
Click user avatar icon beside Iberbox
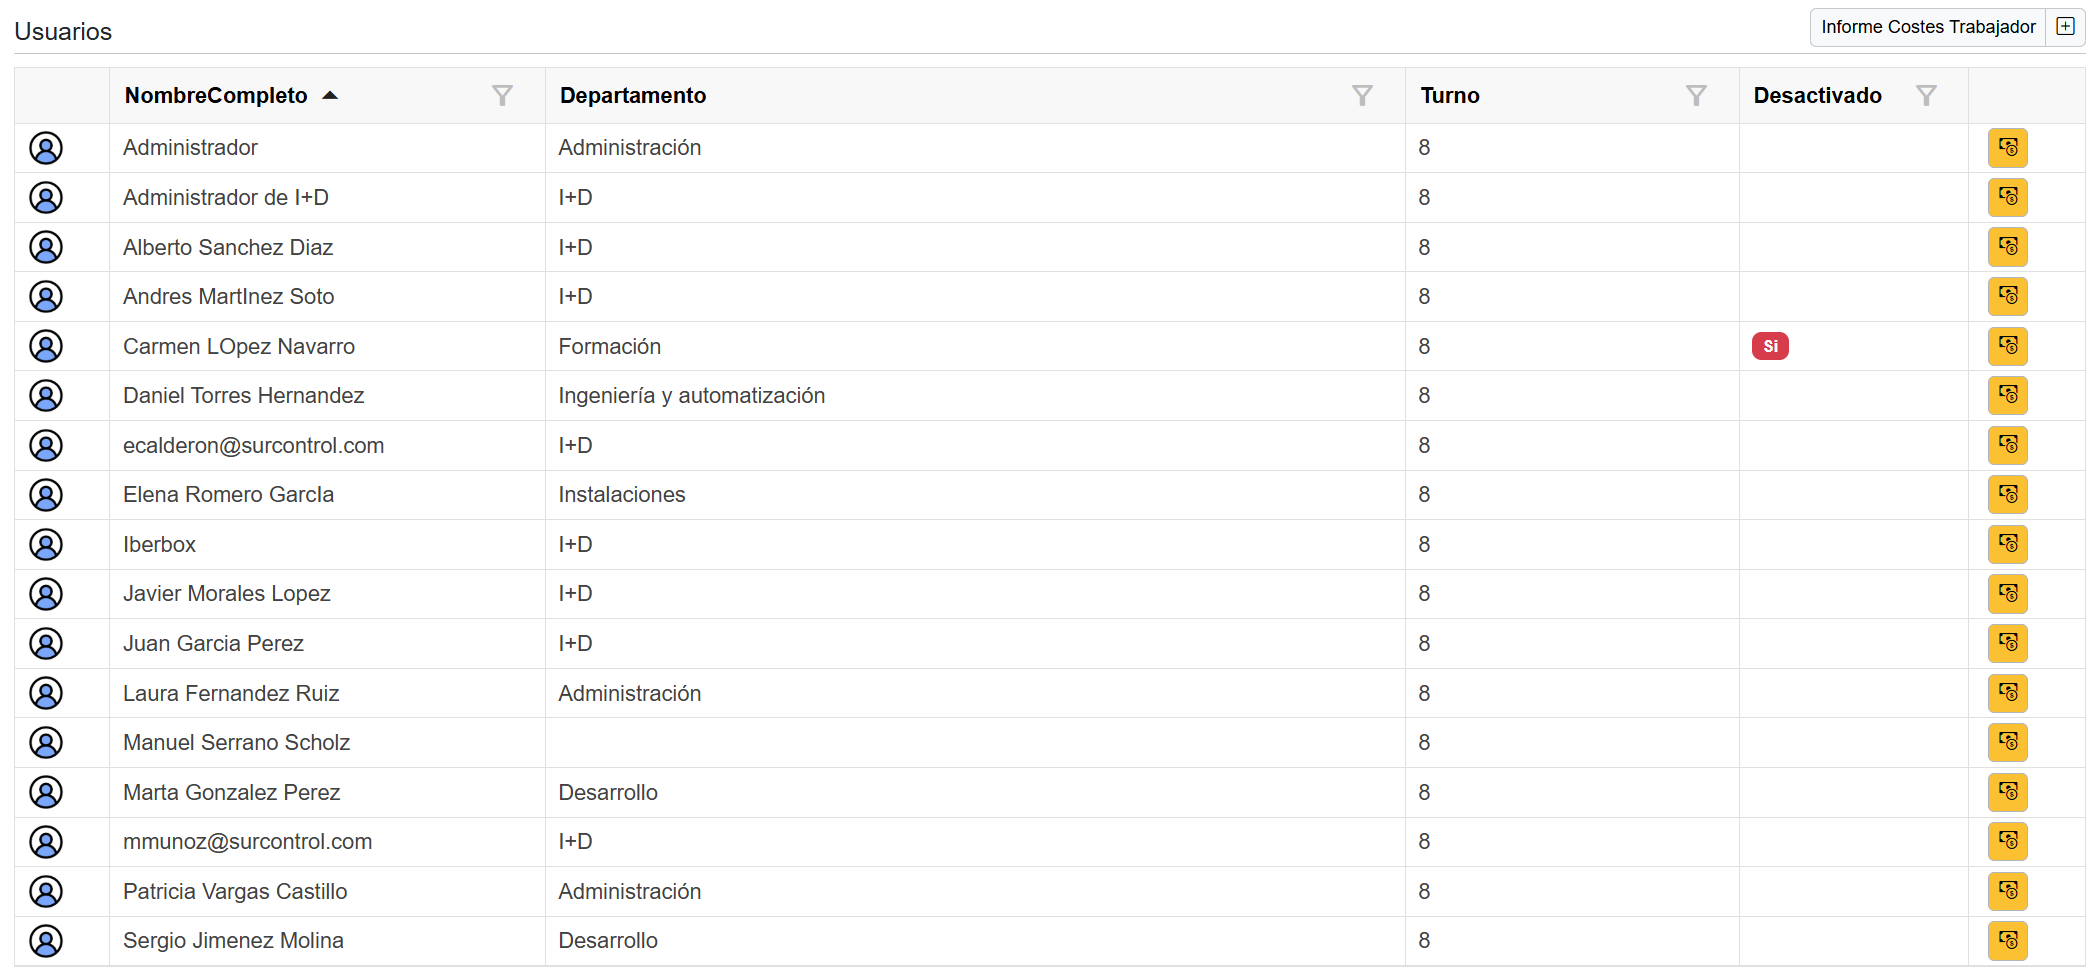pos(46,545)
